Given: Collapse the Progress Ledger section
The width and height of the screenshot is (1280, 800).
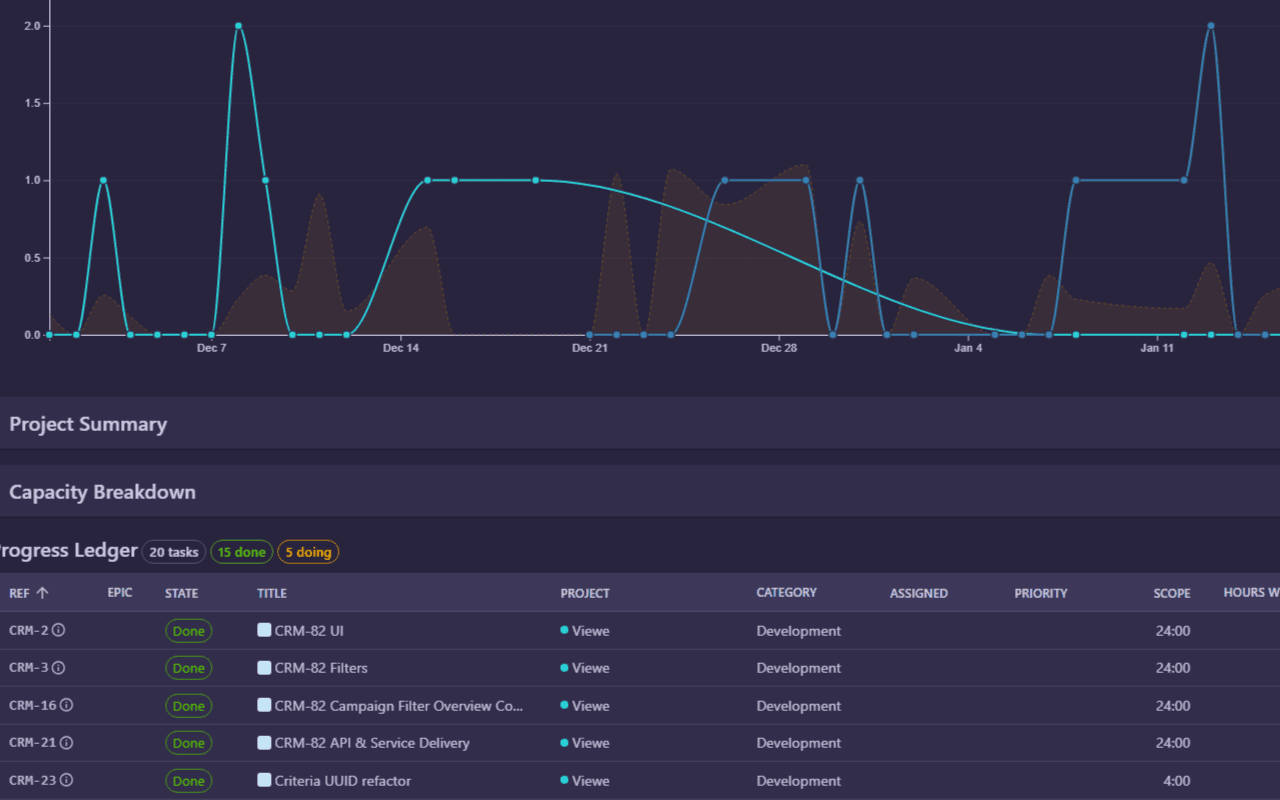Looking at the screenshot, I should 68,550.
